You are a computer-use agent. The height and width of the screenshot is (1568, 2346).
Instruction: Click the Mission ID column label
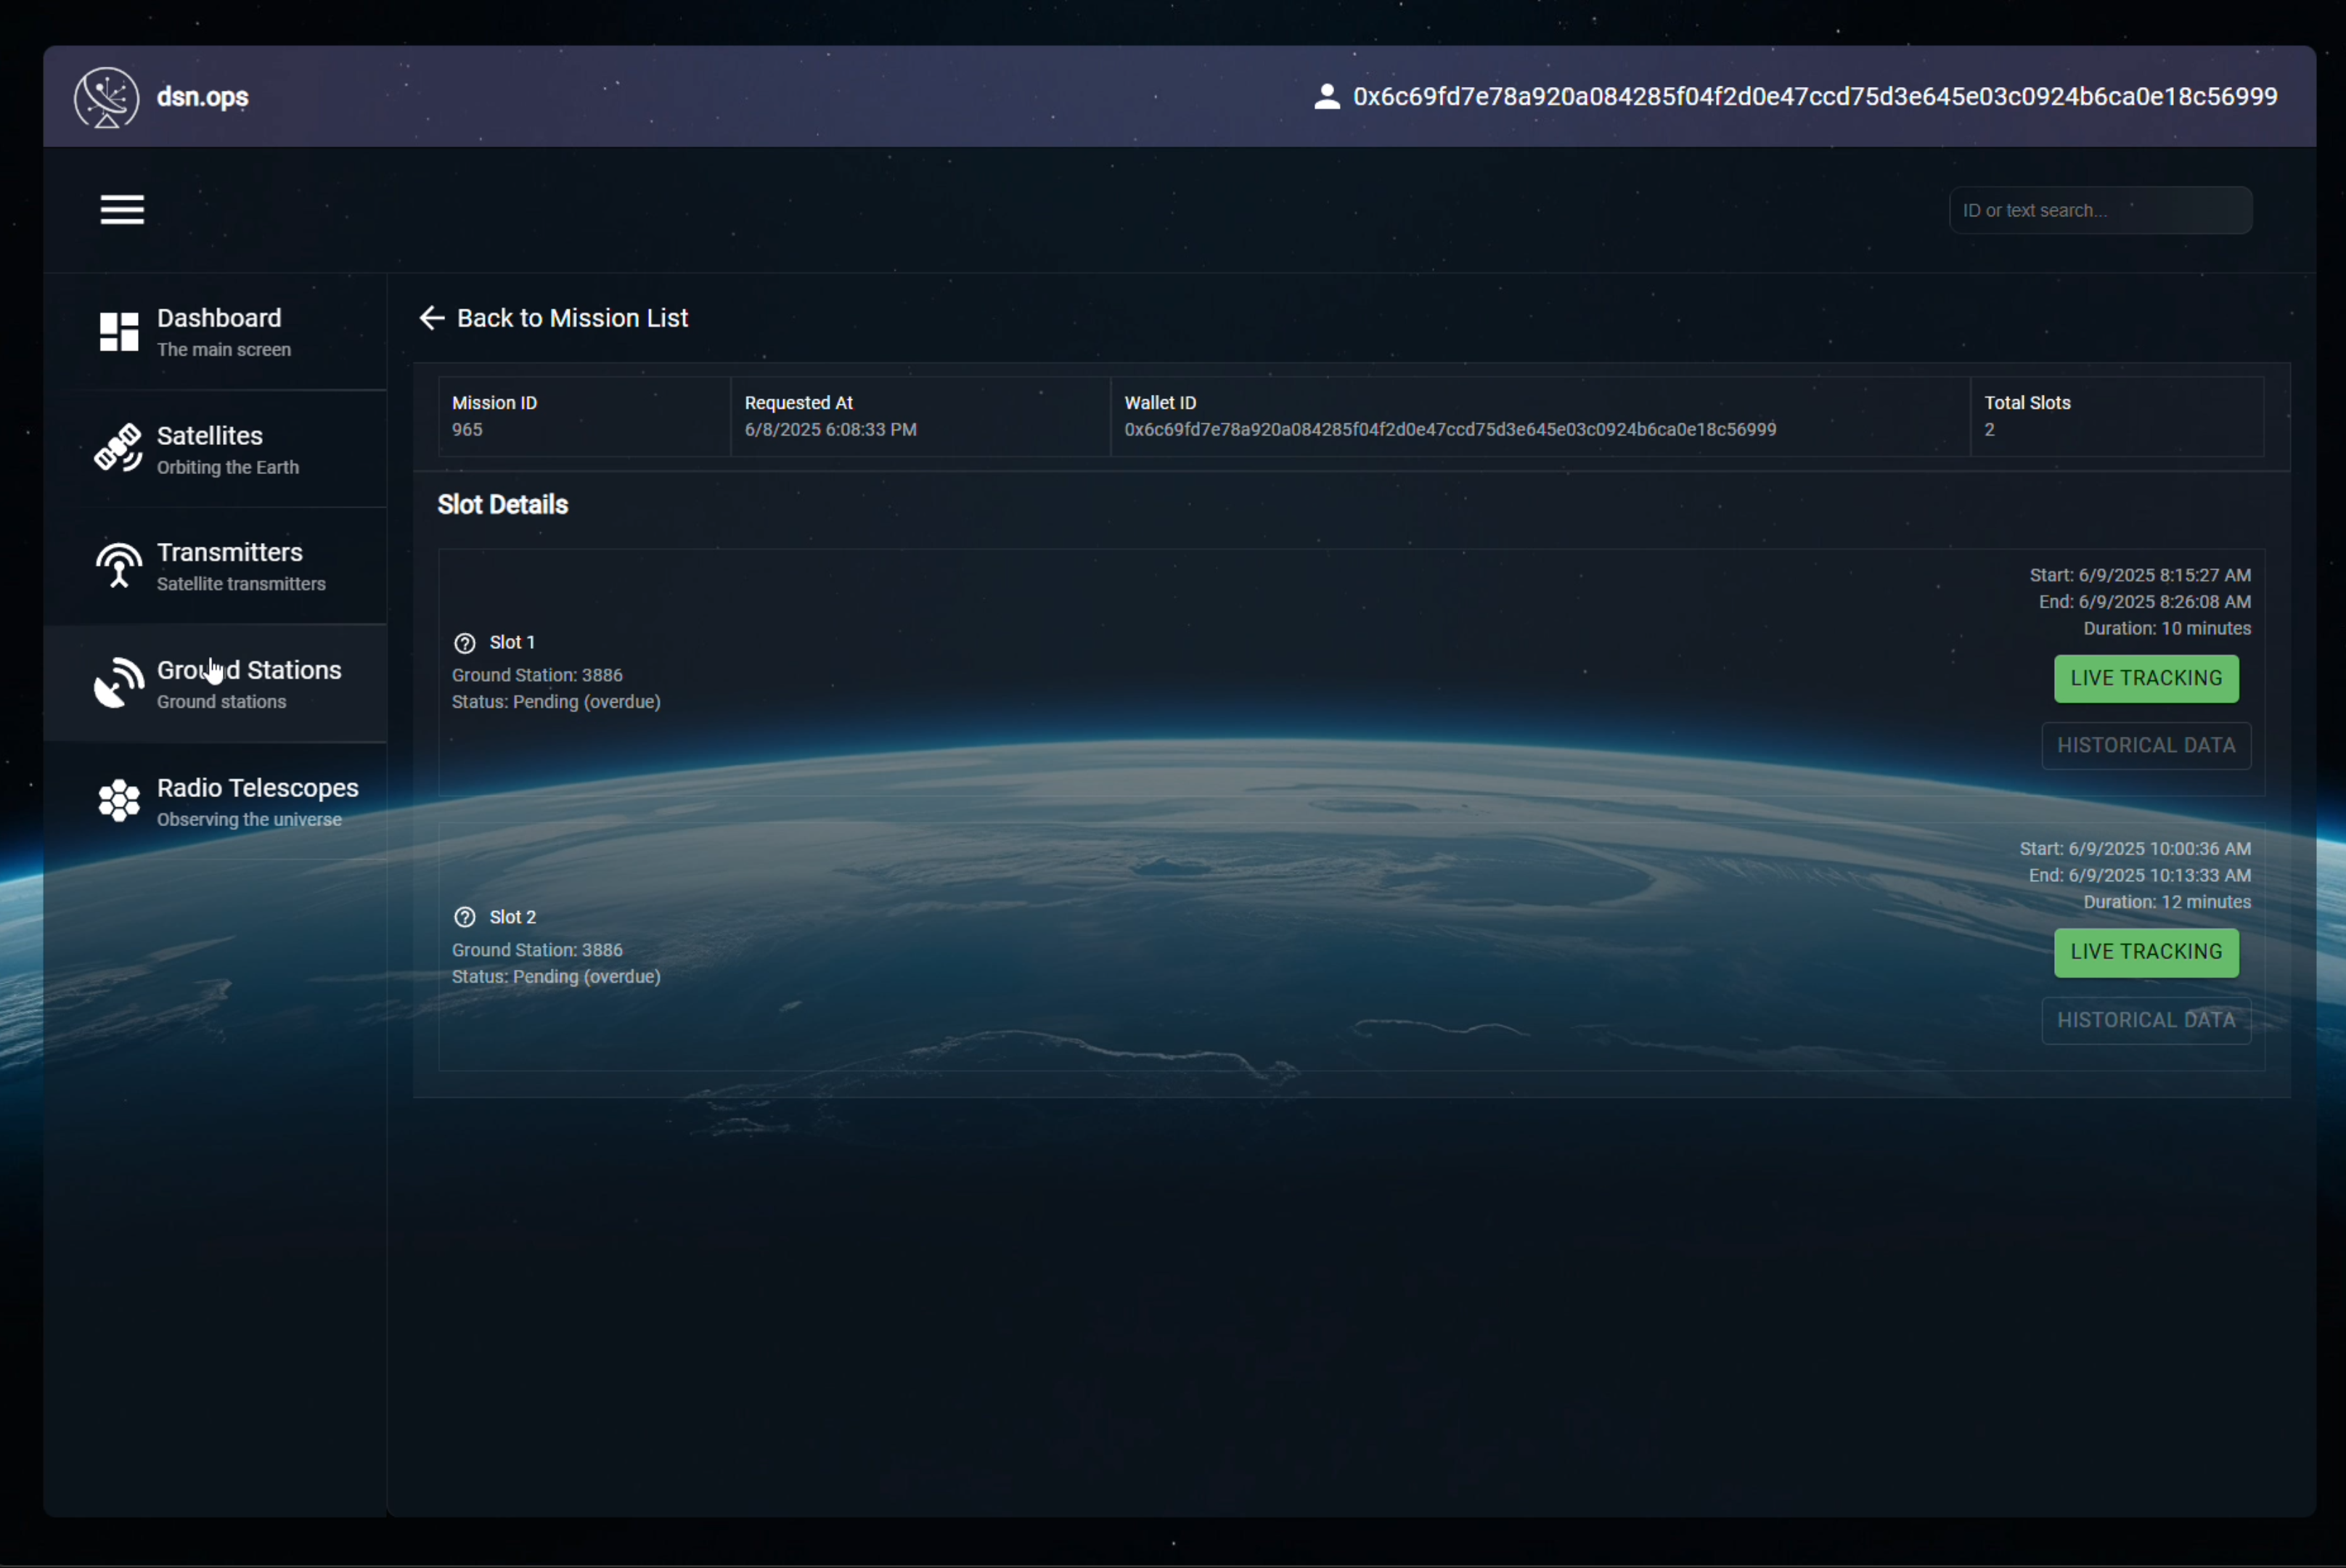(x=494, y=403)
